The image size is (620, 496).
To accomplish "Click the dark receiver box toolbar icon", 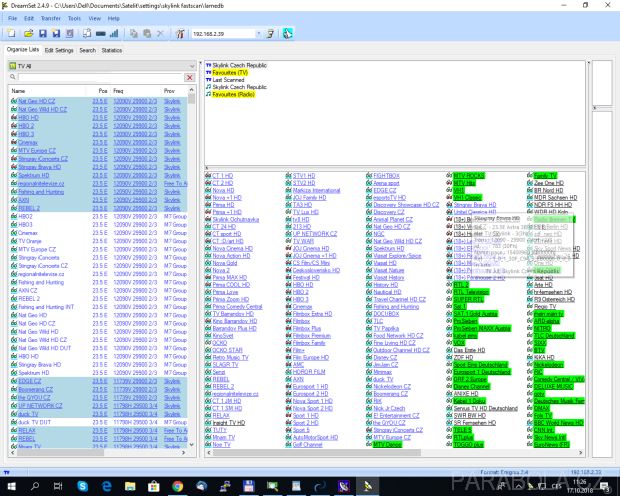I will (100, 34).
